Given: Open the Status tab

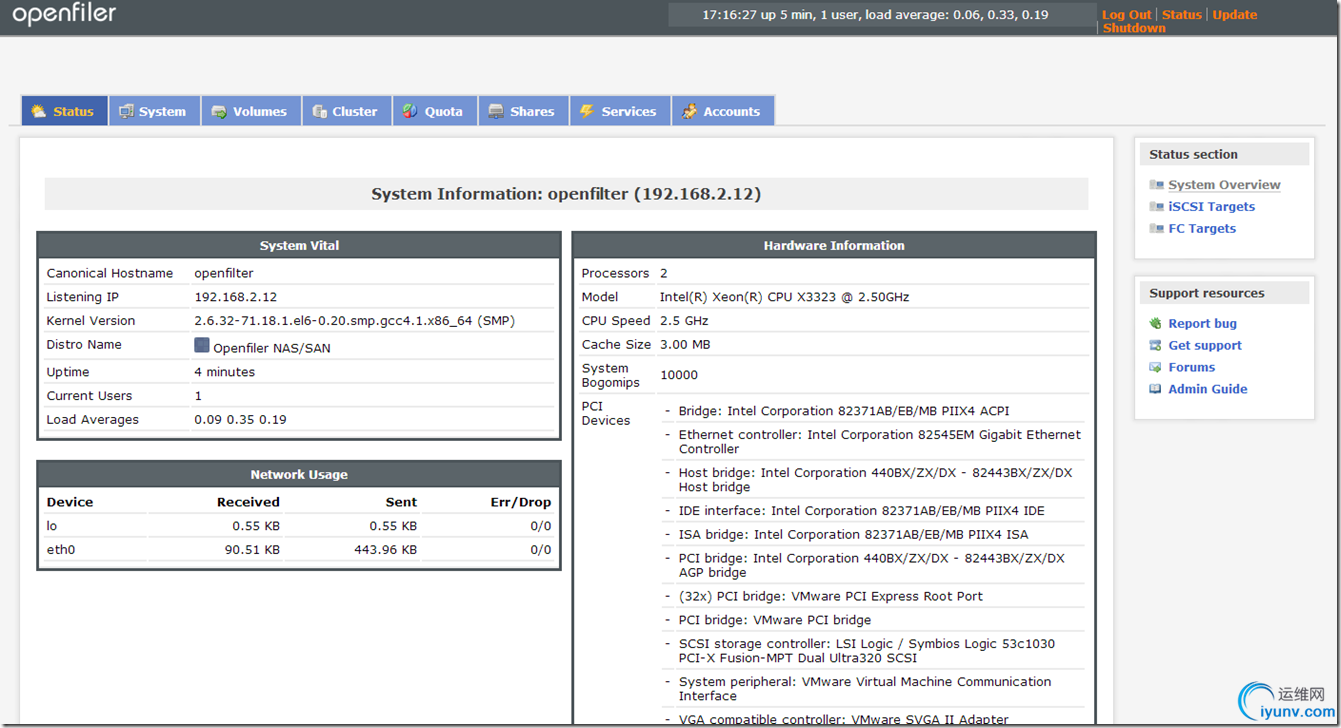Looking at the screenshot, I should [65, 111].
